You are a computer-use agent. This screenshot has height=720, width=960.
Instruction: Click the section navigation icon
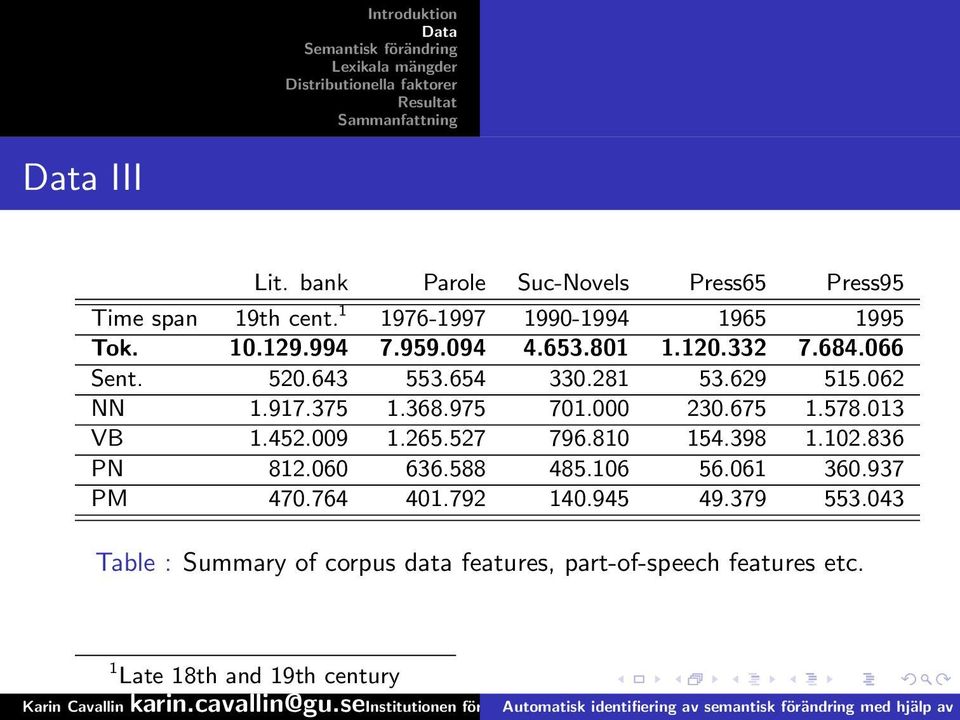[812, 679]
